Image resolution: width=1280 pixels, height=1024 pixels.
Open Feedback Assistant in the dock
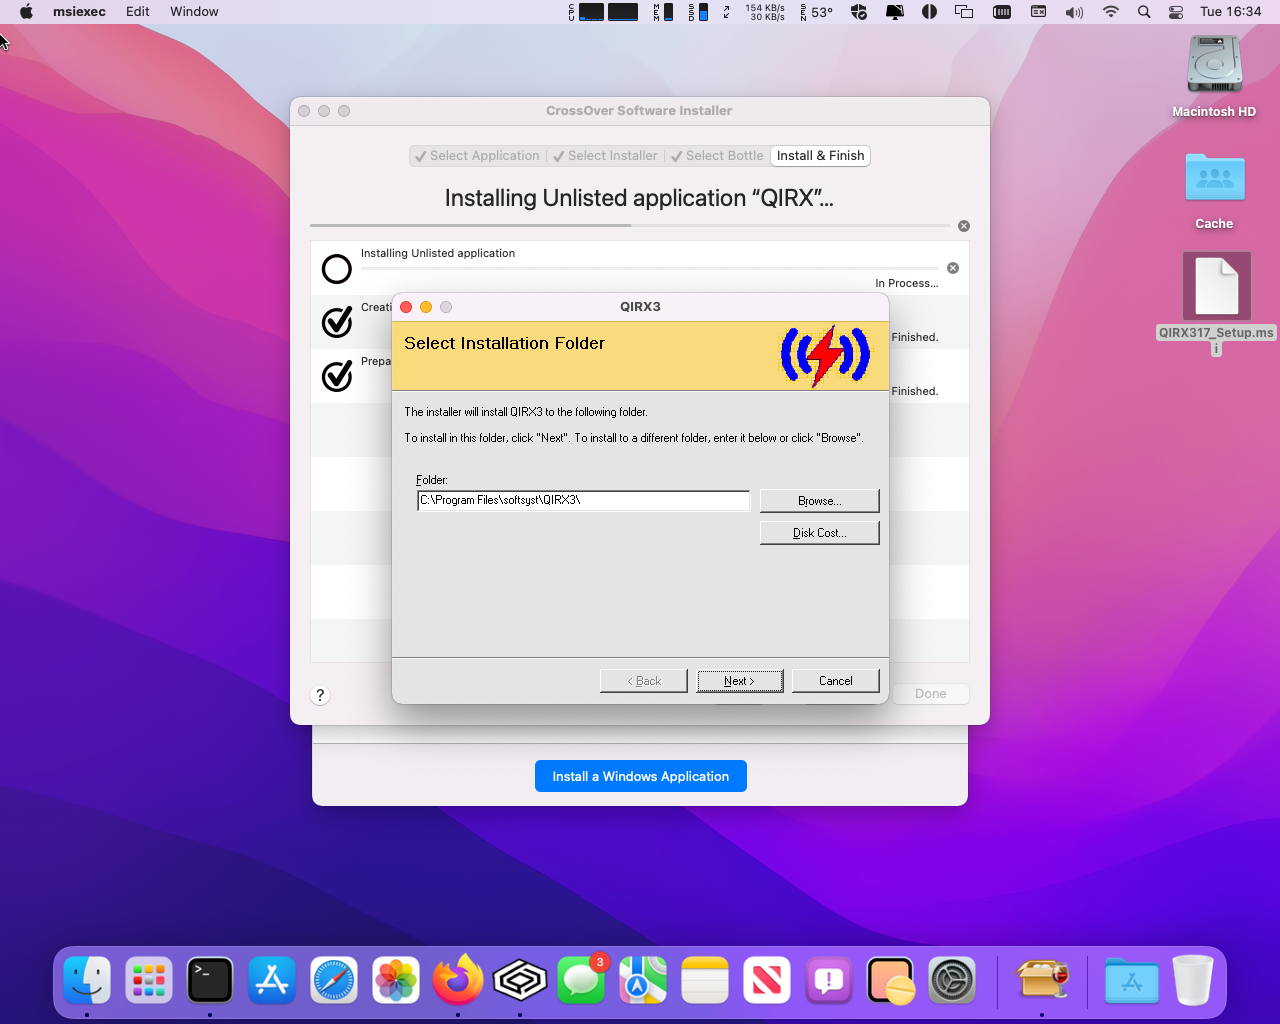[x=829, y=980]
